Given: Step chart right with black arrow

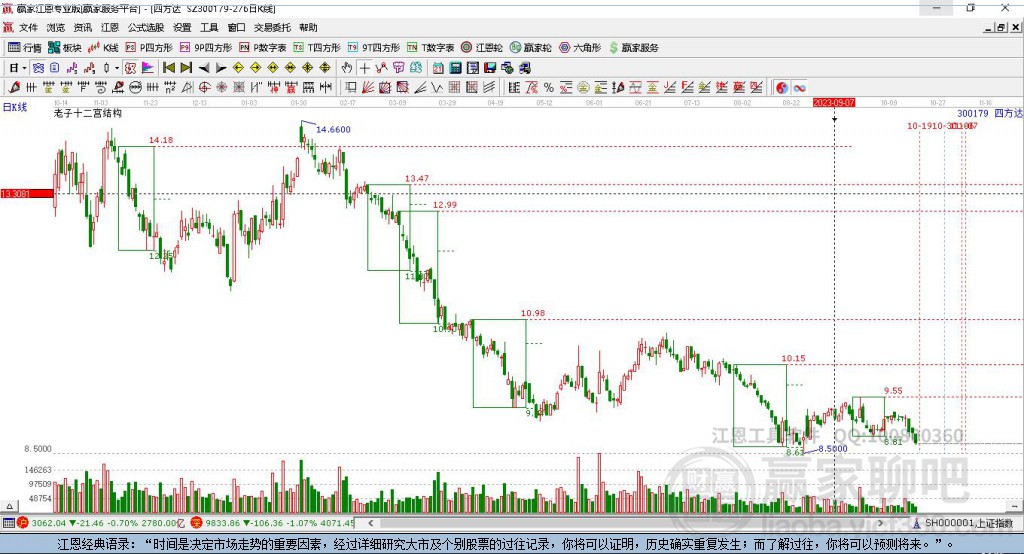Looking at the screenshot, I should click(x=221, y=68).
